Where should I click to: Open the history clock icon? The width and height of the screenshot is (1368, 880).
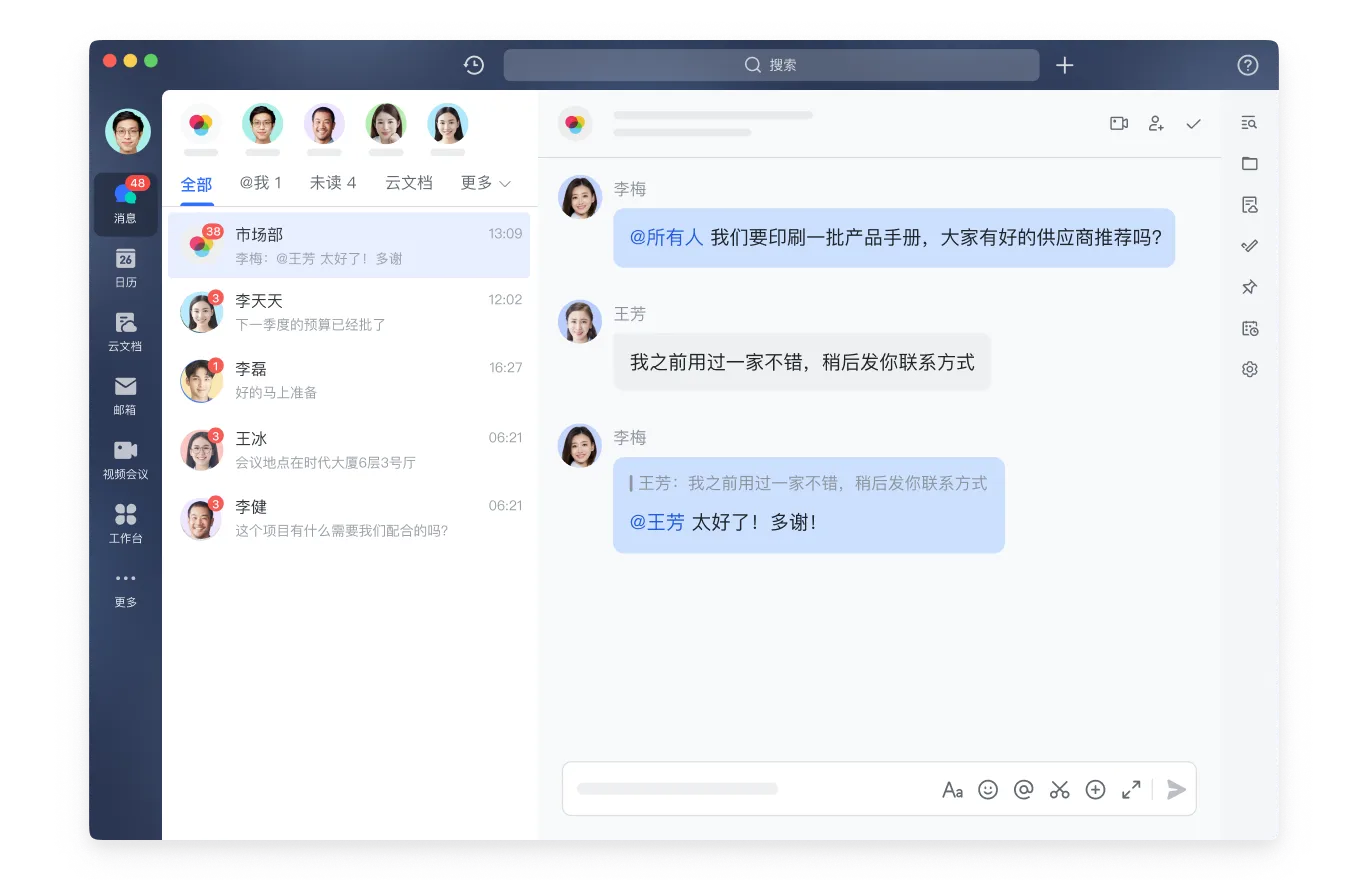(474, 65)
